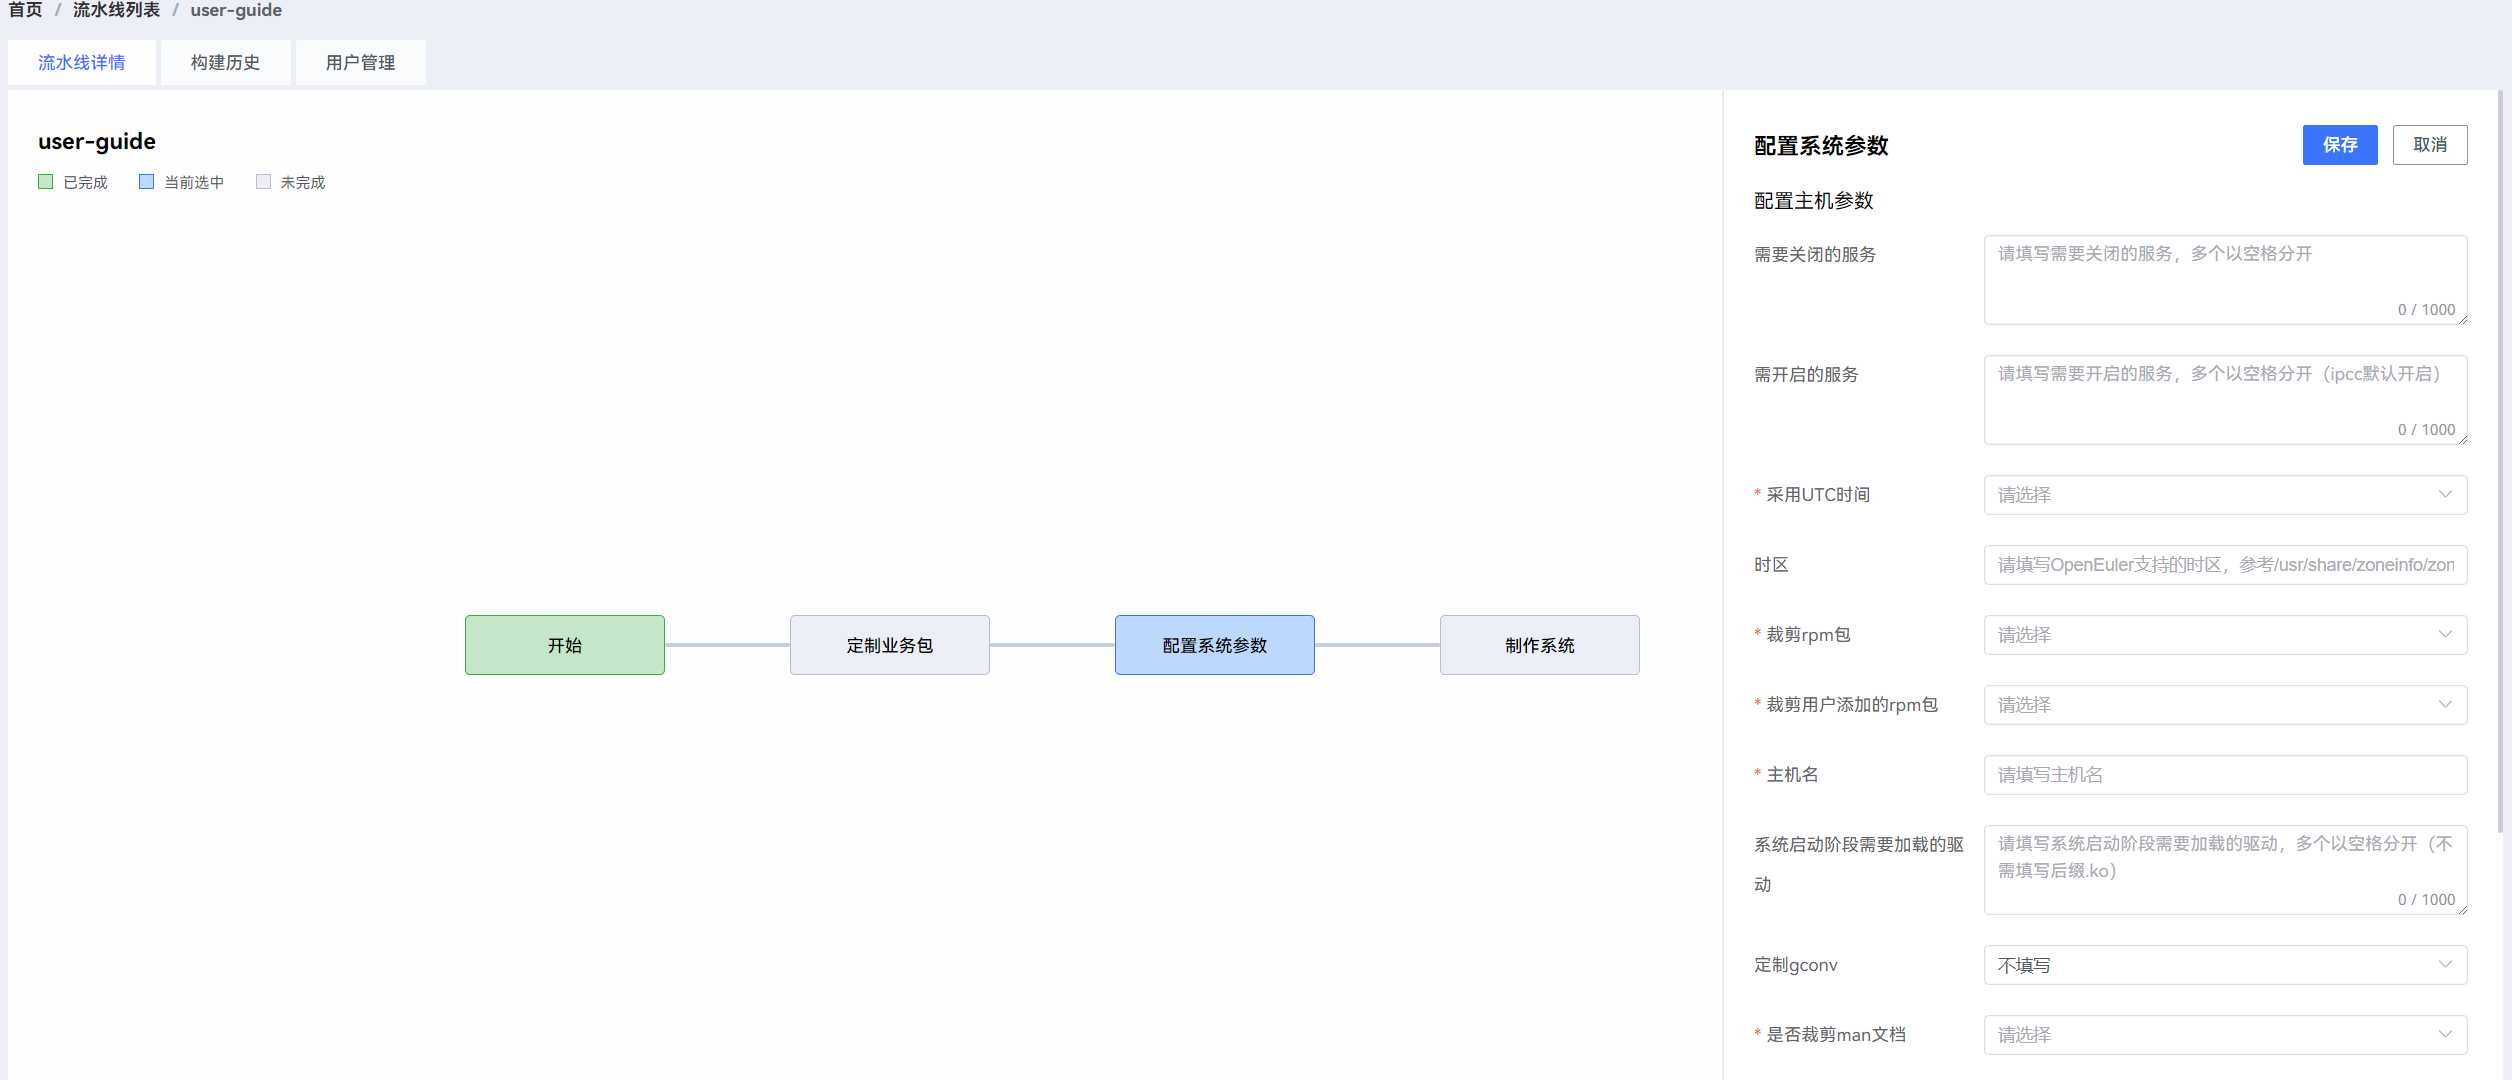Click the 配置系统参数 pipeline node
Screen dimensions: 2512x1080
point(1214,645)
